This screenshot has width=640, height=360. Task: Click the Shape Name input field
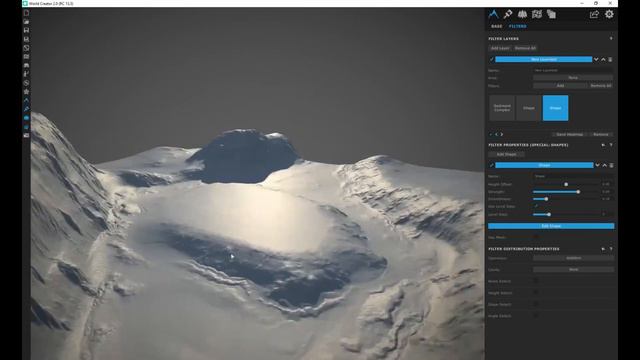tap(573, 176)
